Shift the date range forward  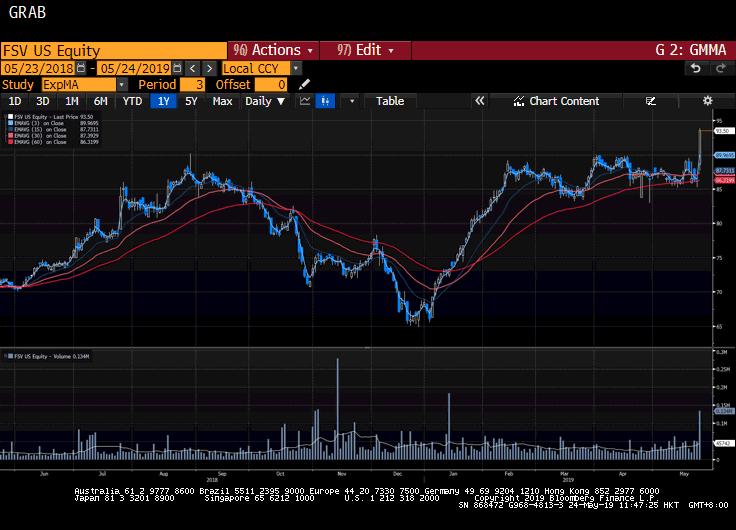click(x=209, y=69)
